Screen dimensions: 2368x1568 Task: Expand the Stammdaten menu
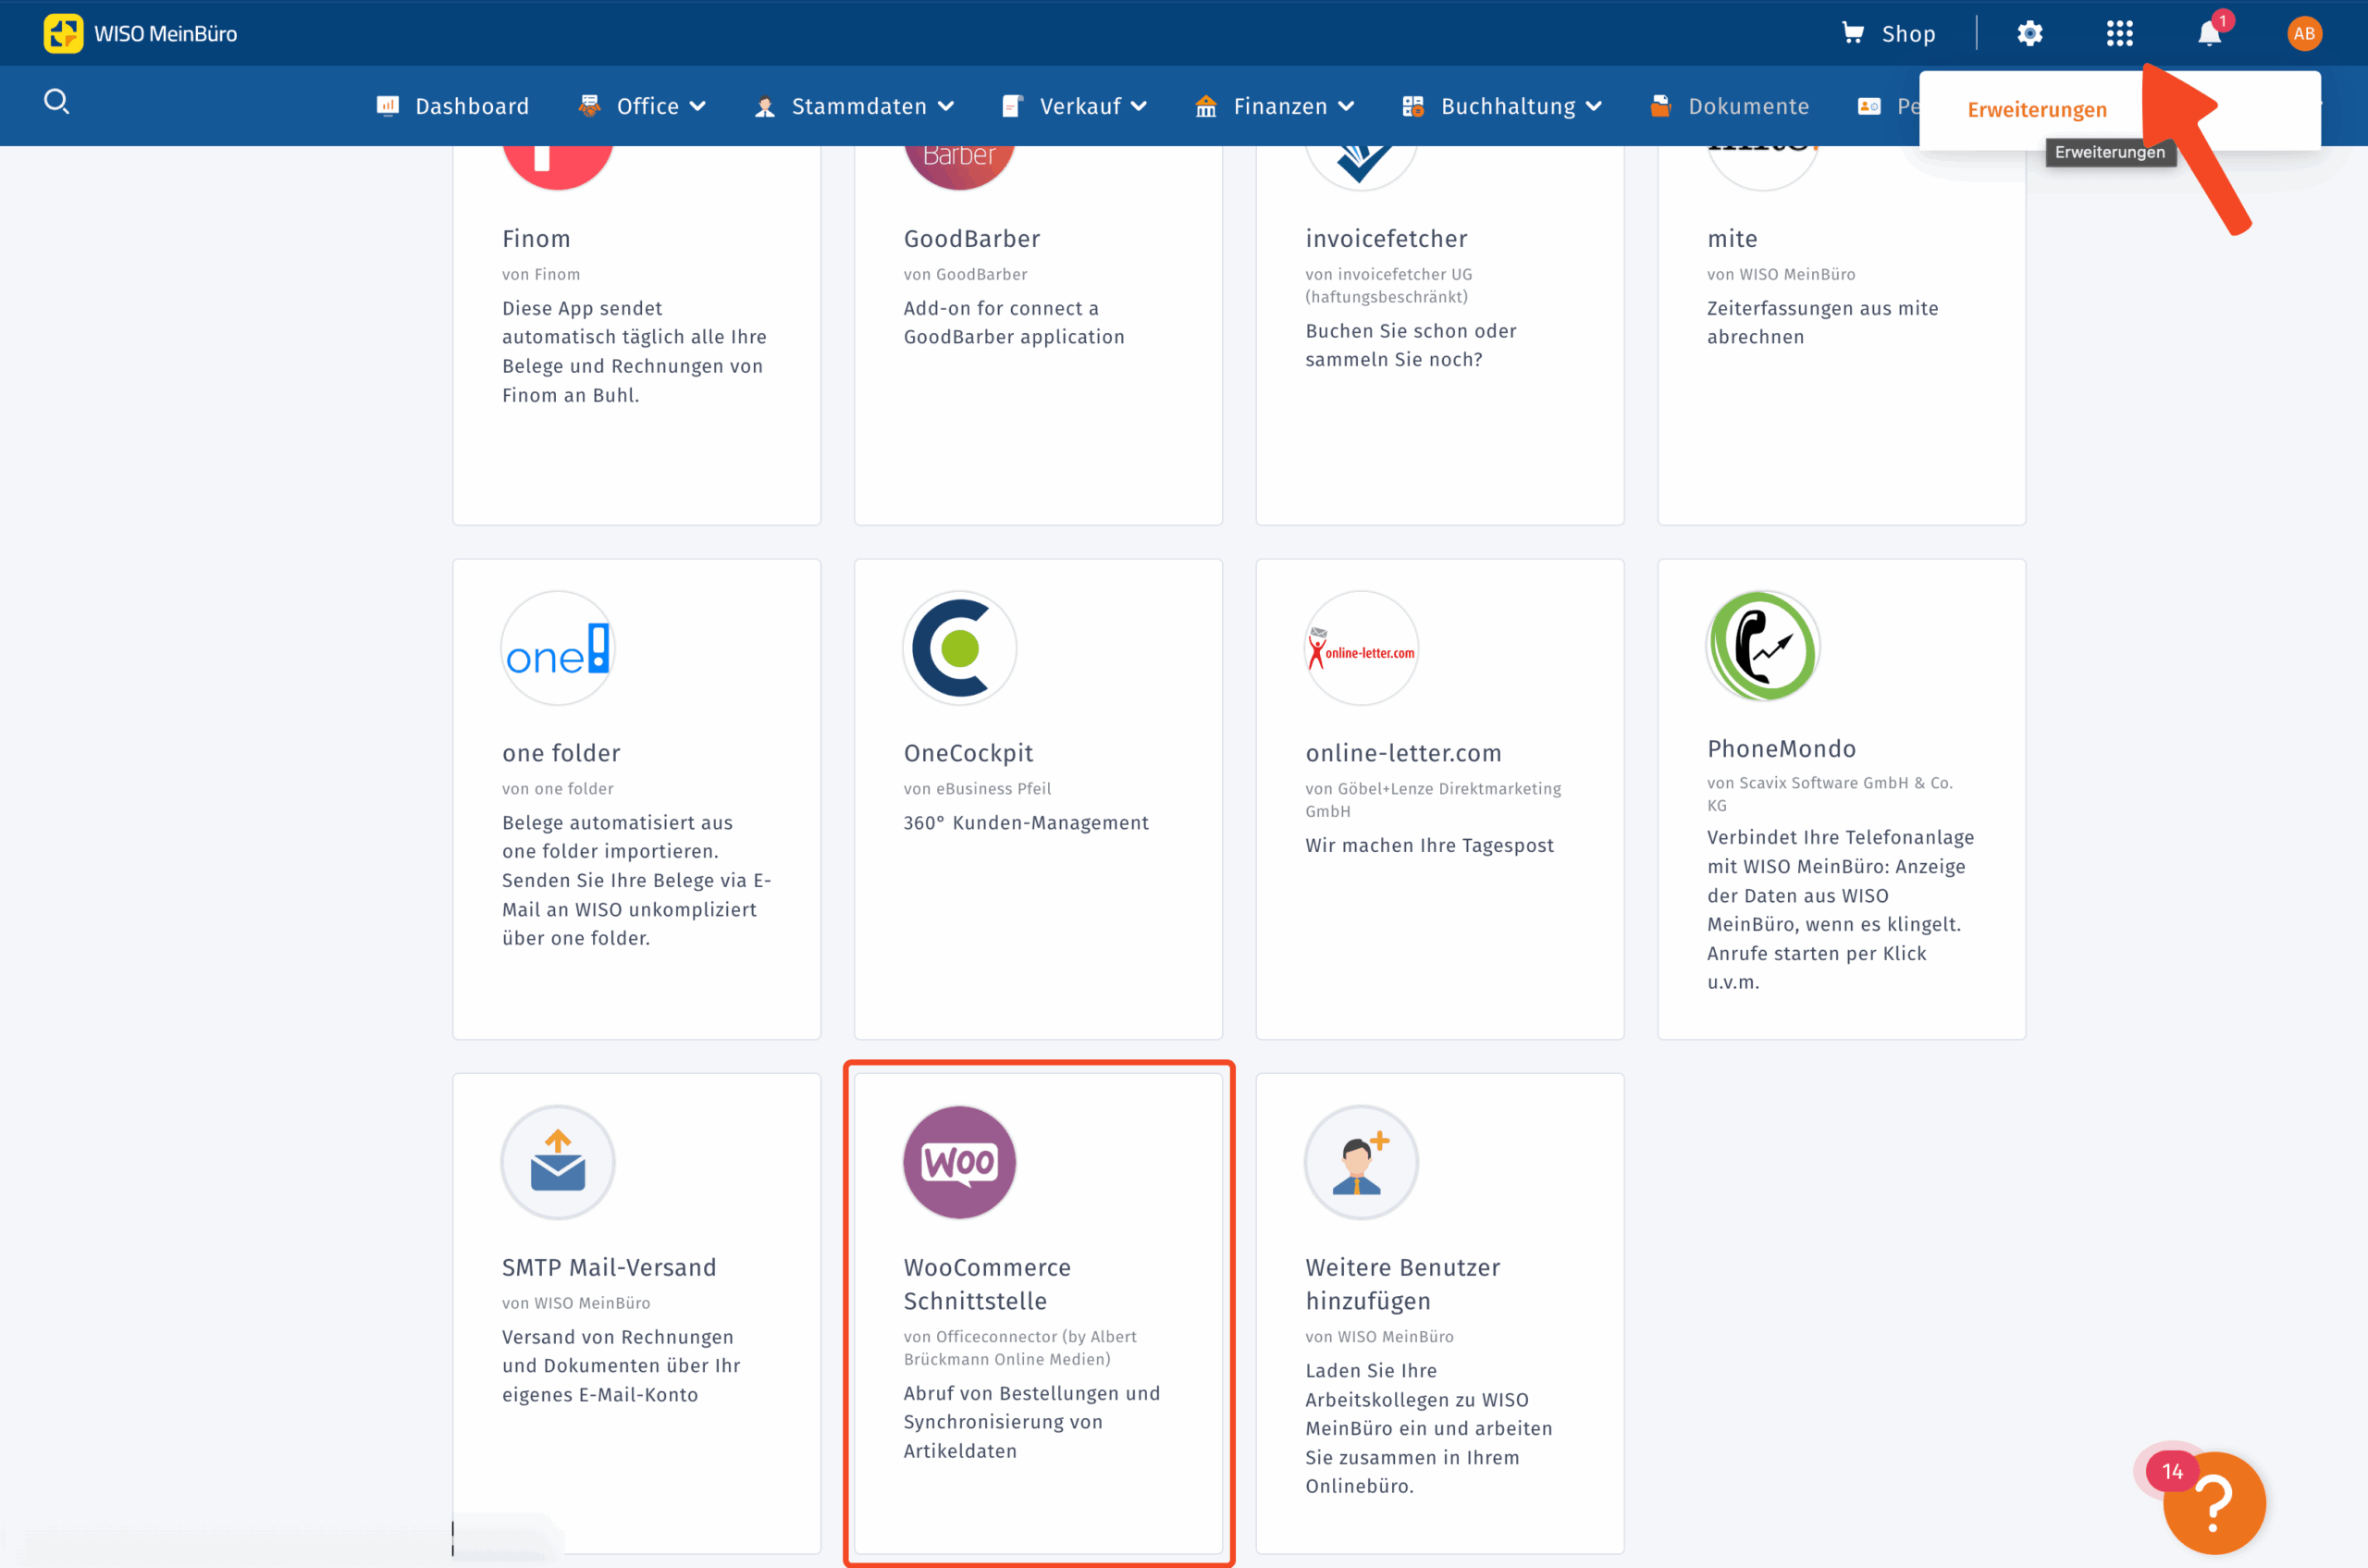(855, 106)
